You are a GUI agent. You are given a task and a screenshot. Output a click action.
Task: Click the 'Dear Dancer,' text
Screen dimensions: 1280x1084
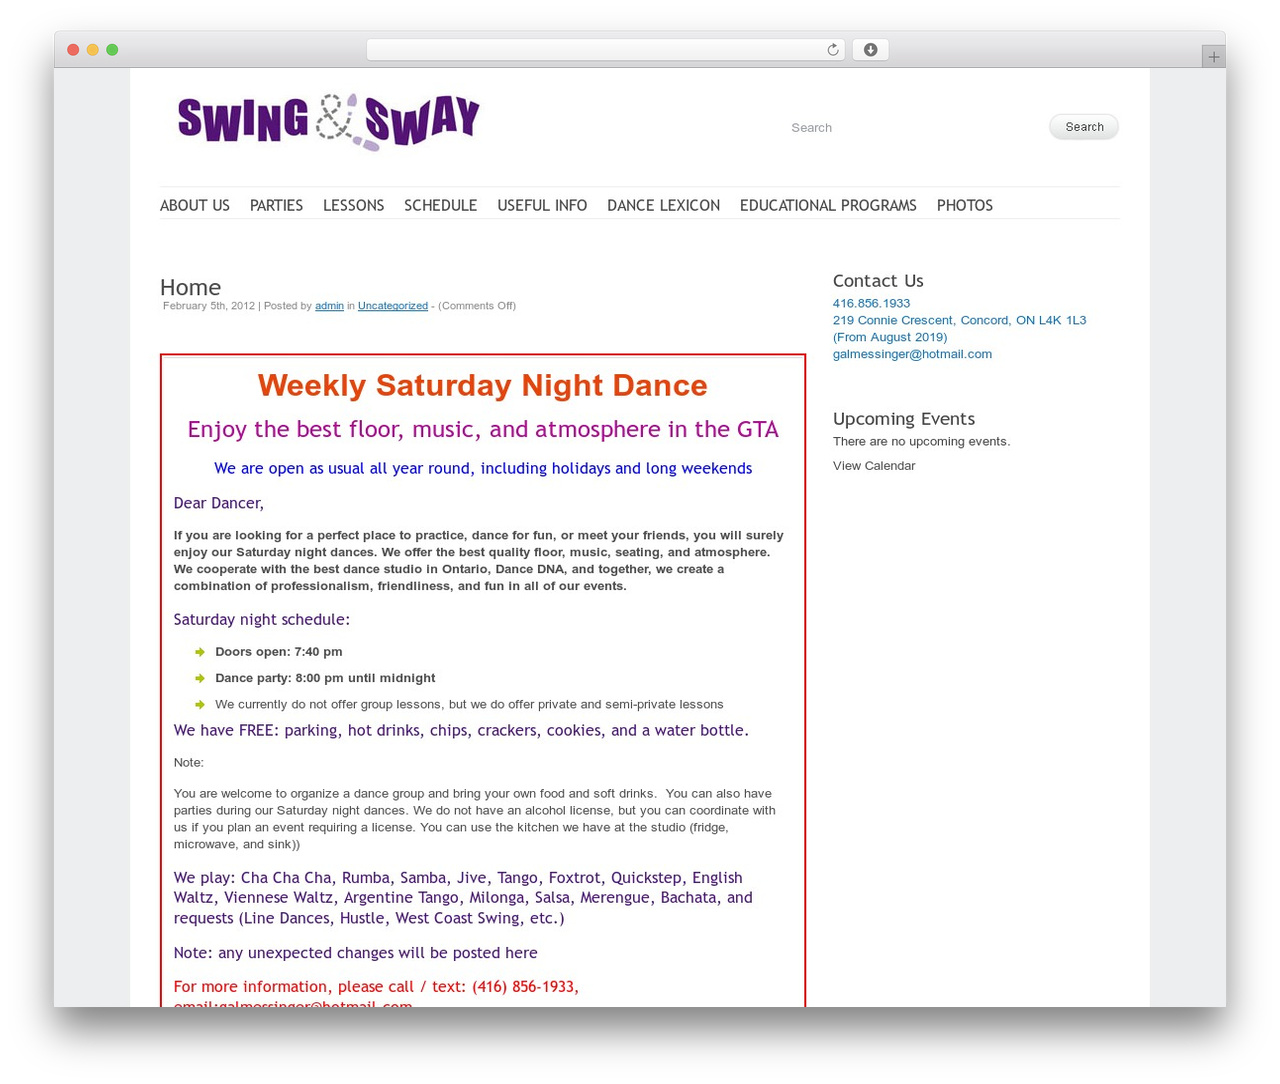point(219,503)
